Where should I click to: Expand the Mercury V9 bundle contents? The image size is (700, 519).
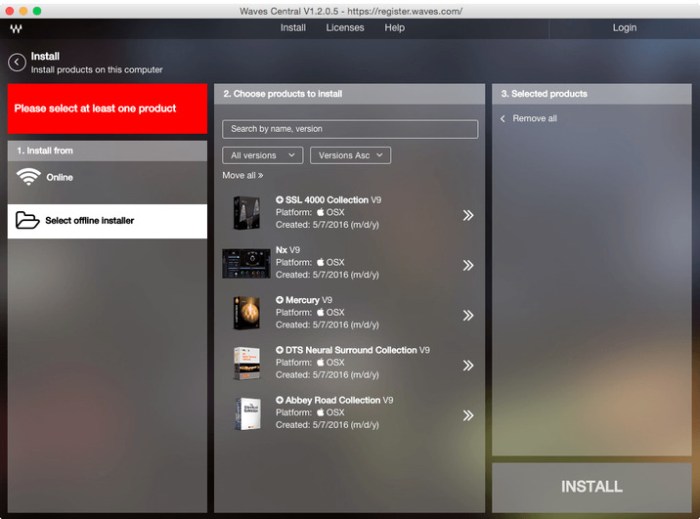pos(279,300)
